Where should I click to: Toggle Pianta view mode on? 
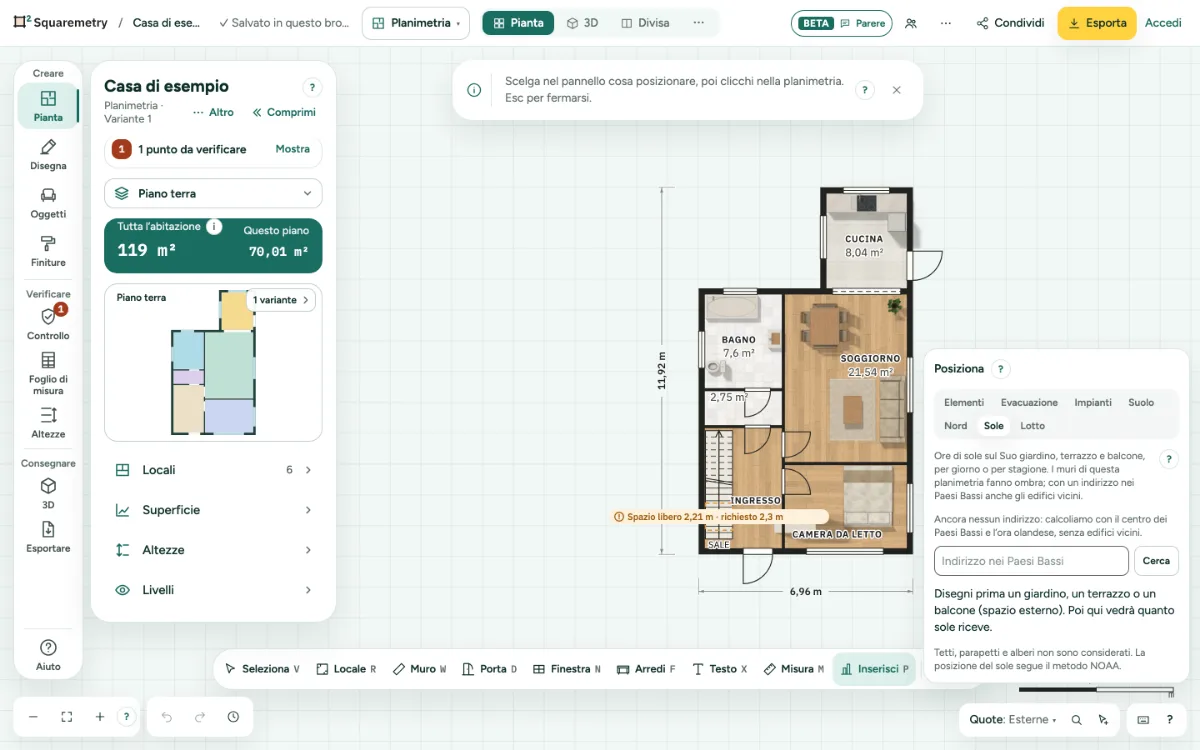point(518,23)
